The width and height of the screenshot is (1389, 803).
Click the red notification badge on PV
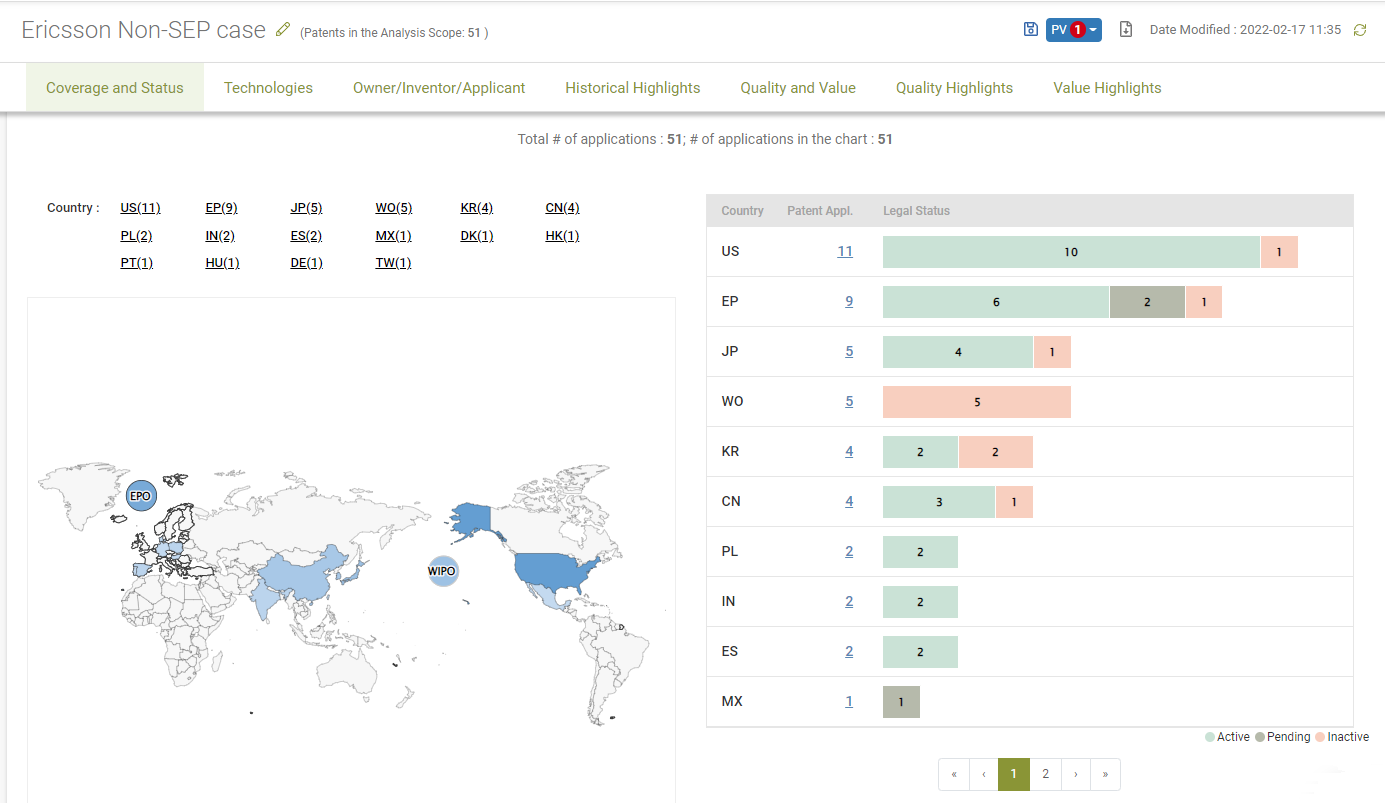1078,30
